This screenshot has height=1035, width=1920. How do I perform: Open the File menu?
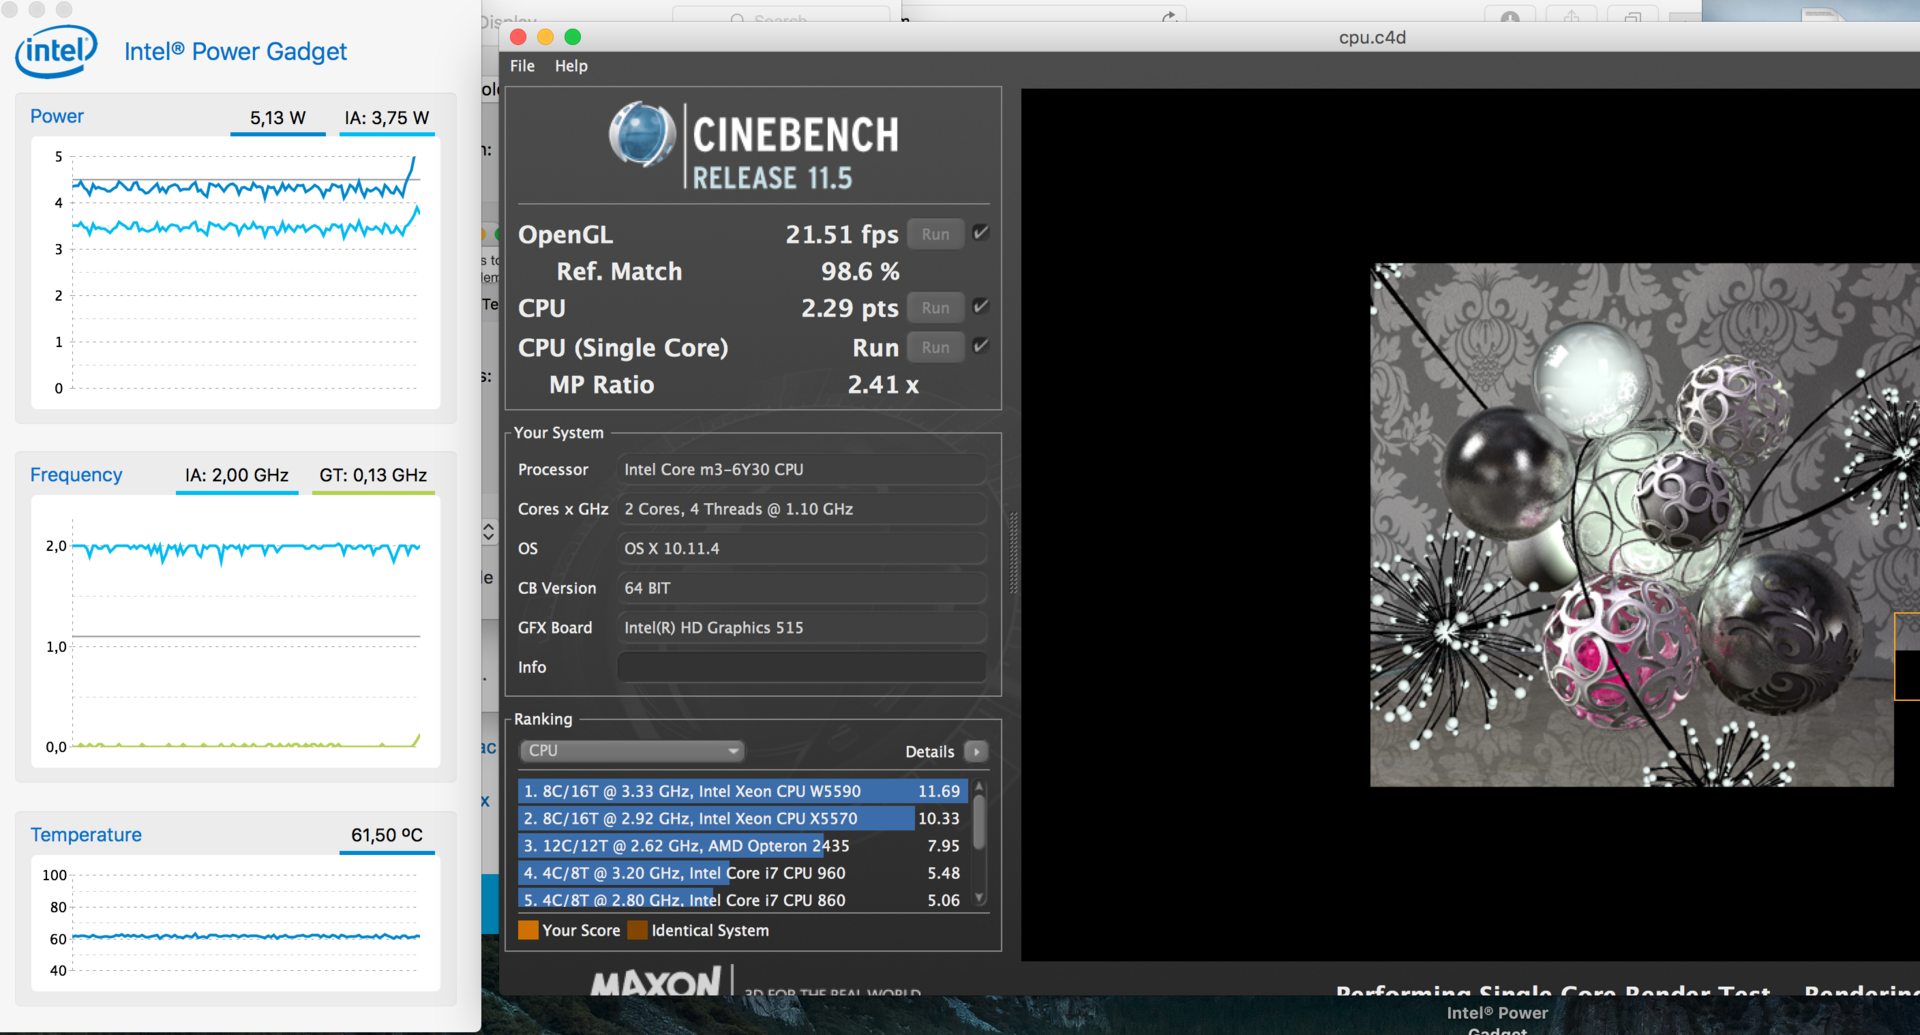(522, 66)
